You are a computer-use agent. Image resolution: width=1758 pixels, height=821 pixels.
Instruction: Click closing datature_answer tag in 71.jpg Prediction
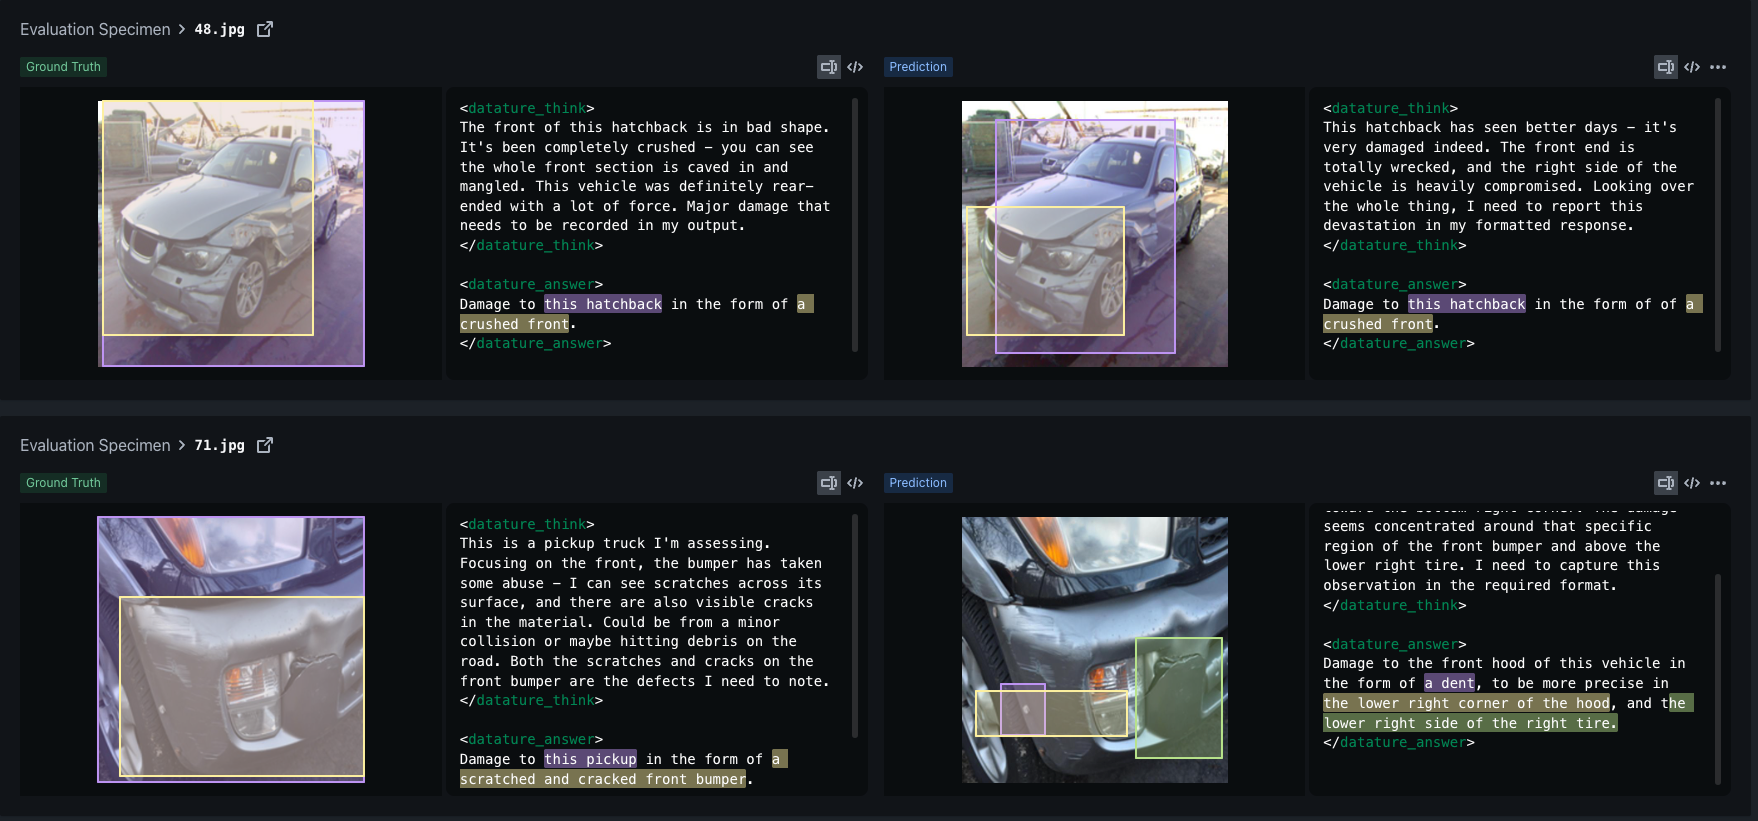click(1399, 742)
